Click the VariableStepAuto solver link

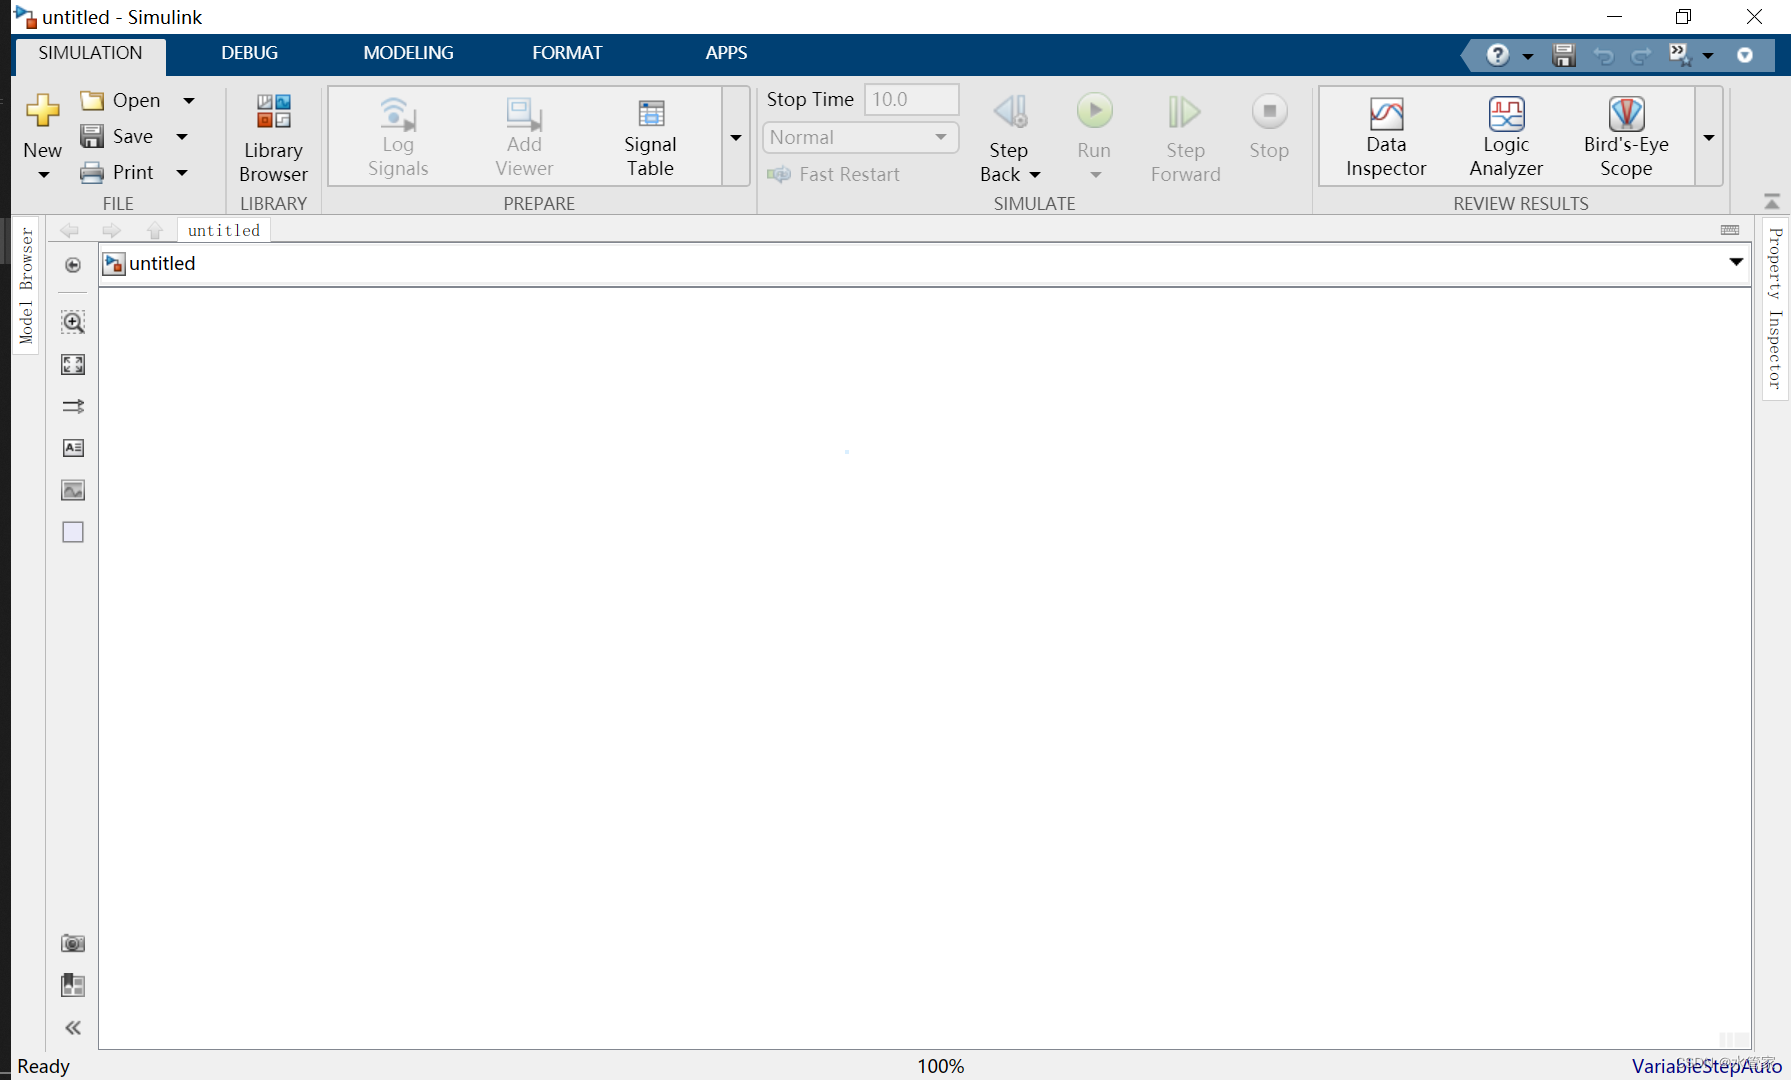1706,1066
